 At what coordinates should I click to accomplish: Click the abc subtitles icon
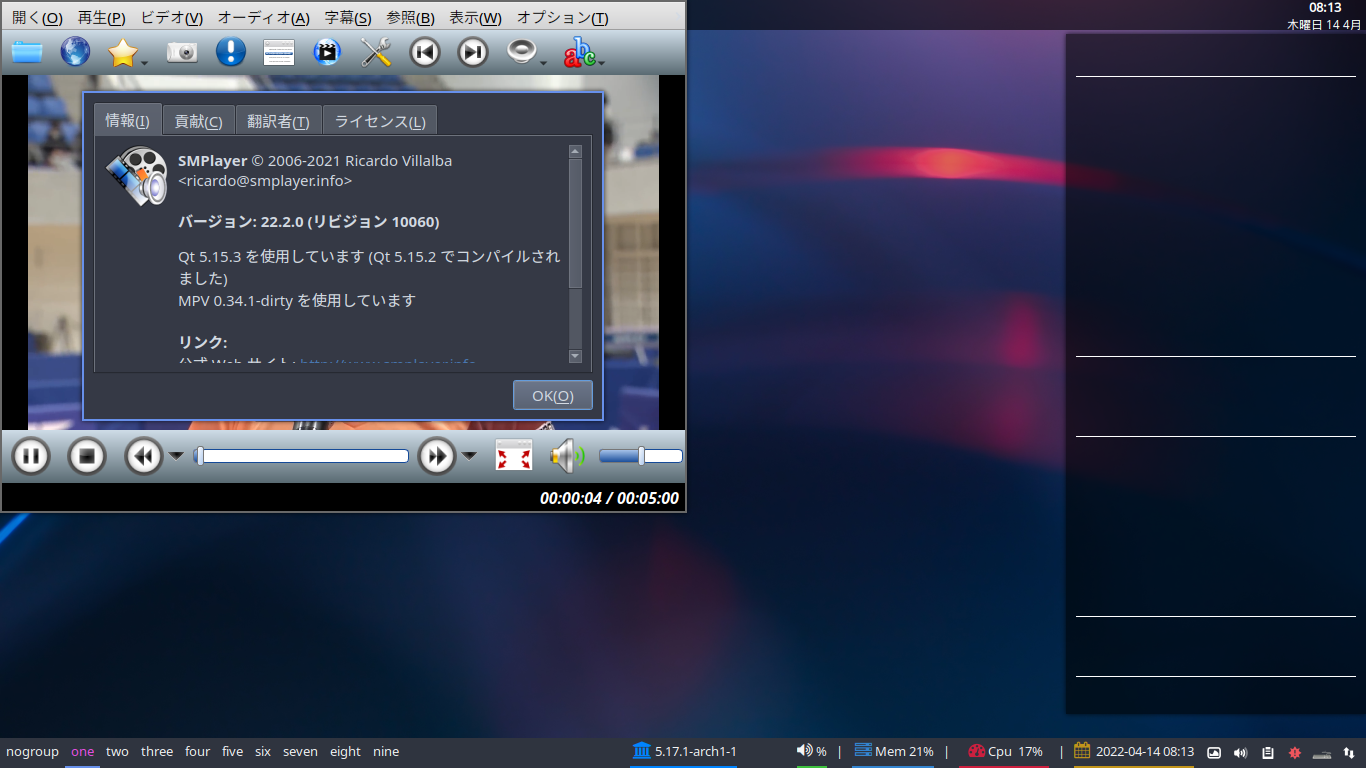click(x=579, y=52)
